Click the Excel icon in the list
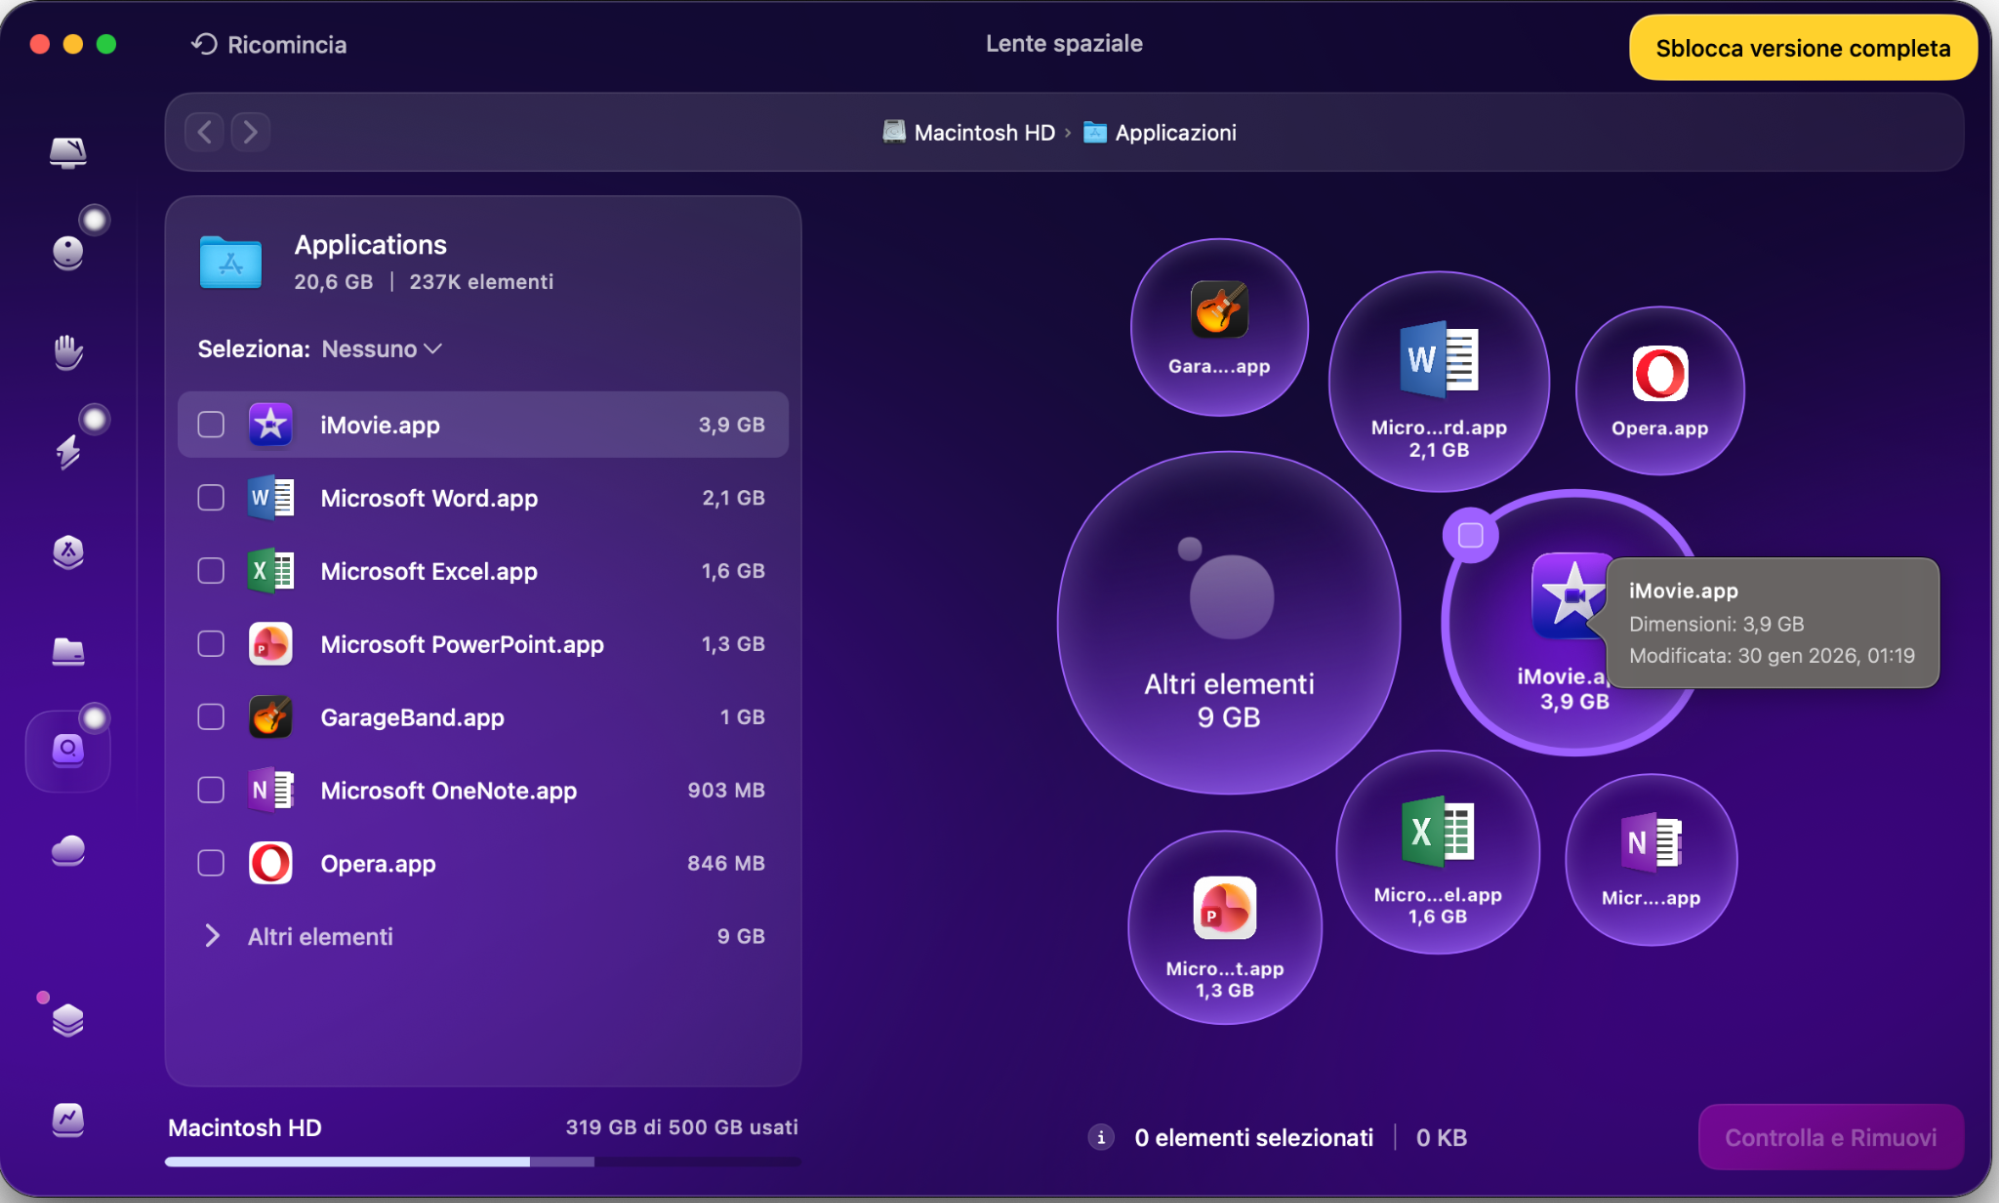The height and width of the screenshot is (1203, 1999). click(x=270, y=571)
